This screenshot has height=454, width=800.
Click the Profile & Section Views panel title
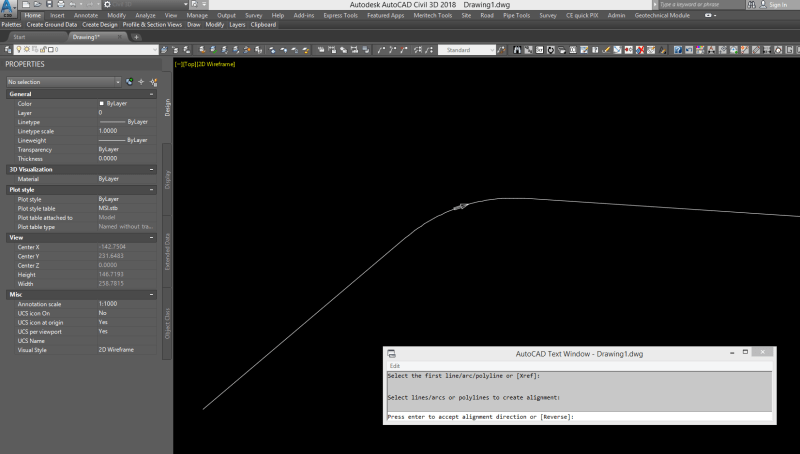(152, 24)
